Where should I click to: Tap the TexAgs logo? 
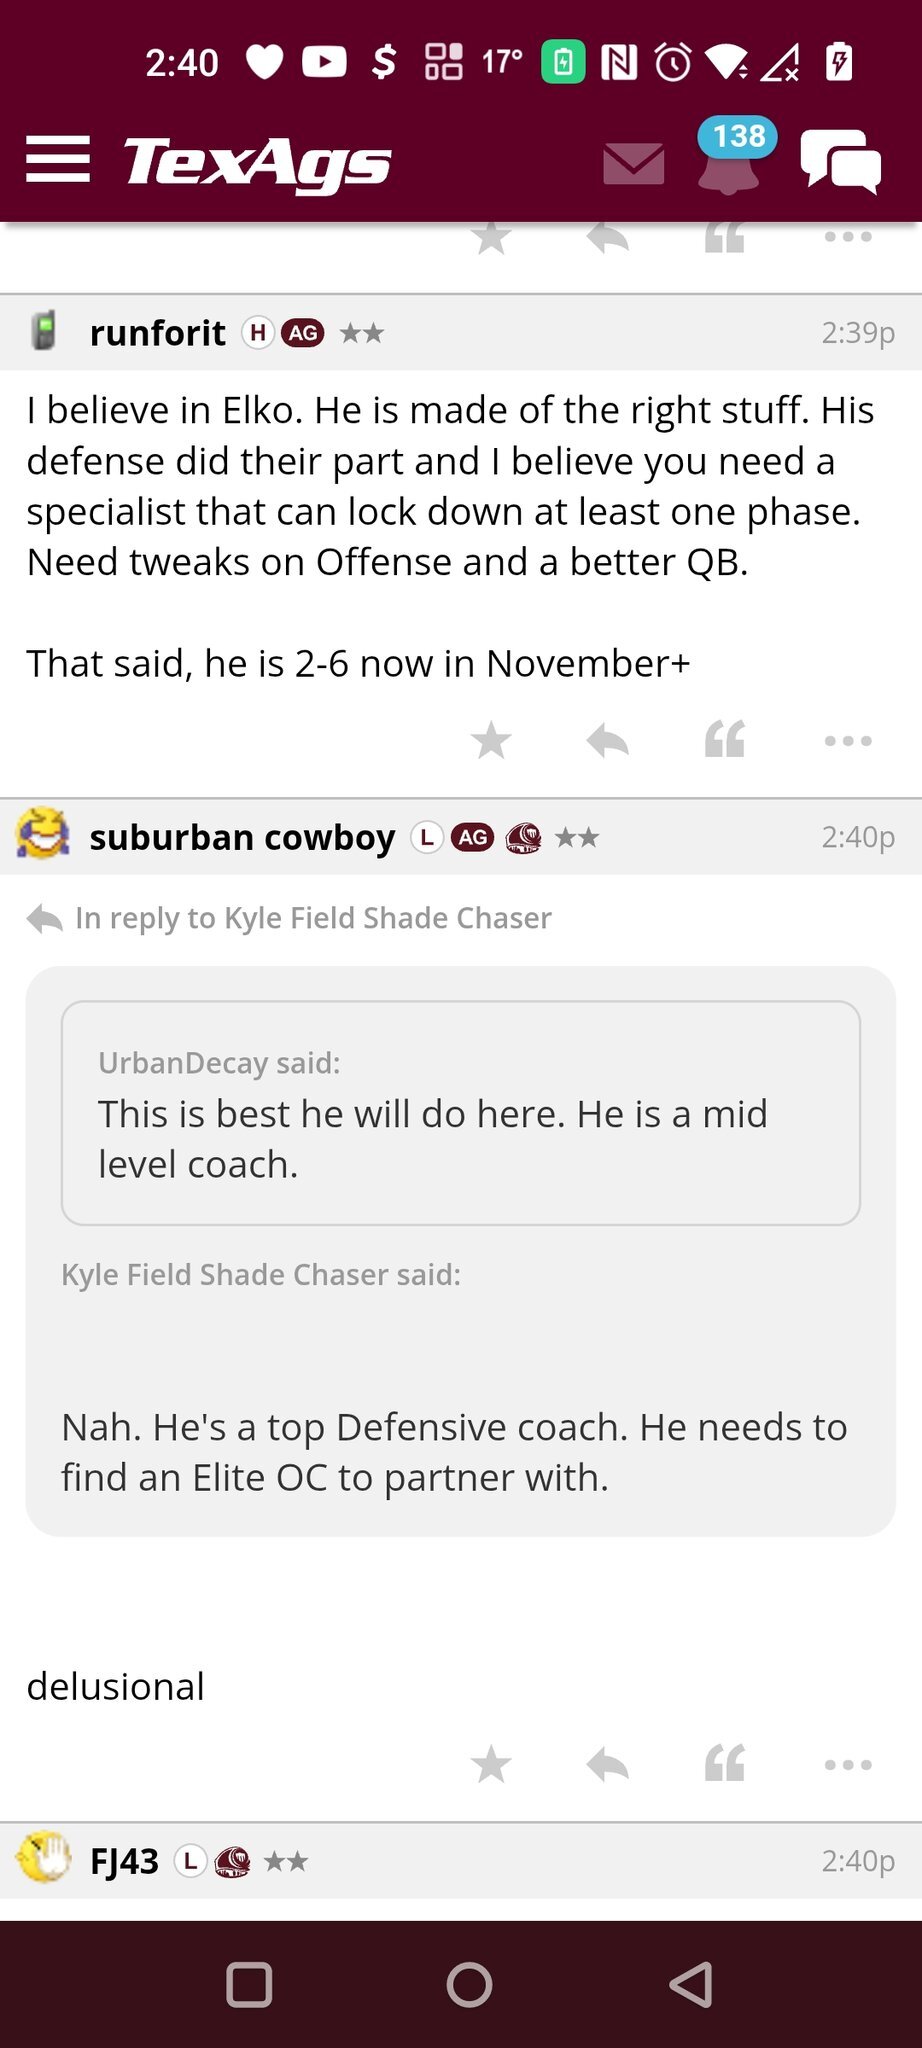click(257, 162)
